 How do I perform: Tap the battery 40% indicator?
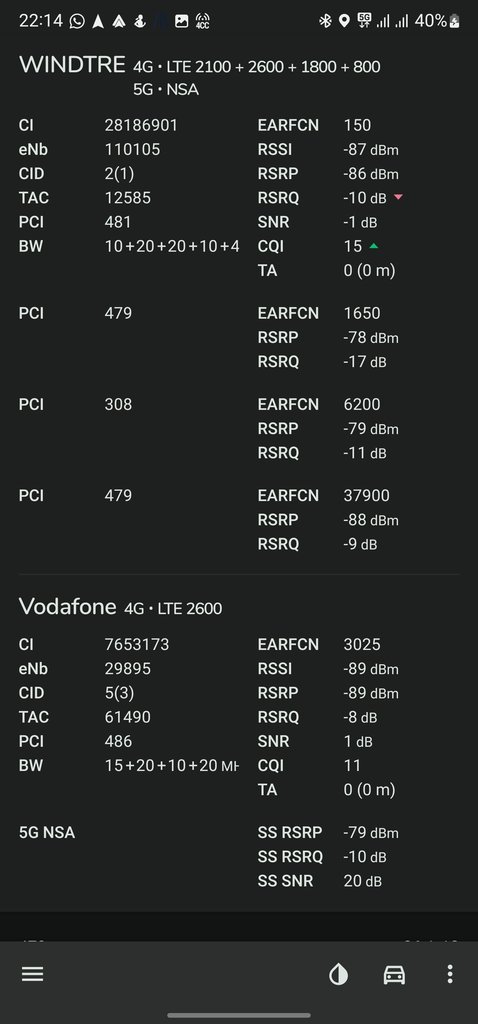point(437,21)
